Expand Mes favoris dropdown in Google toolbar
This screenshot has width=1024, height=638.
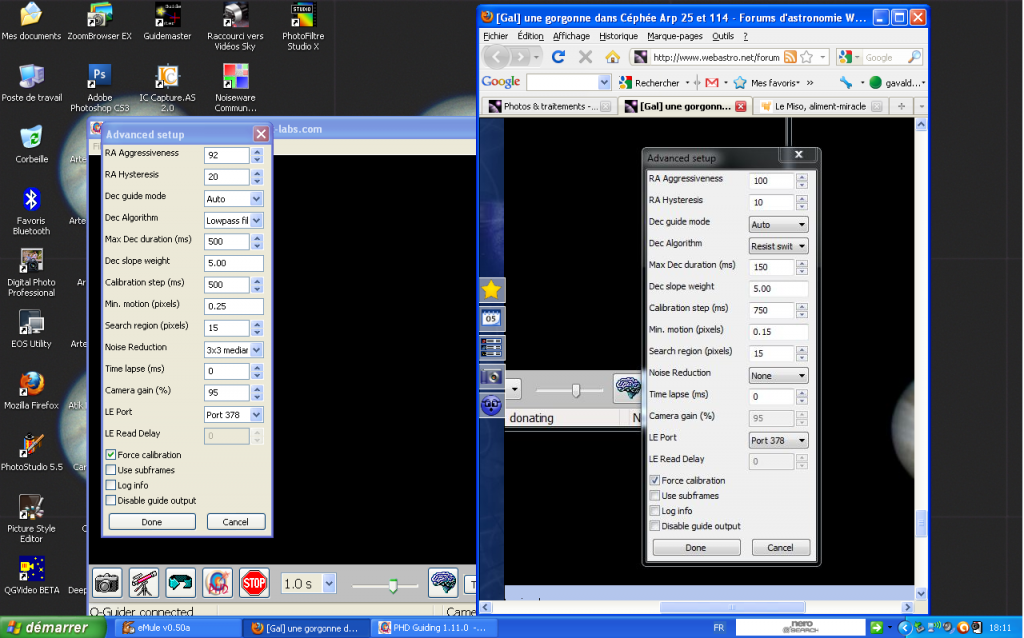775,83
